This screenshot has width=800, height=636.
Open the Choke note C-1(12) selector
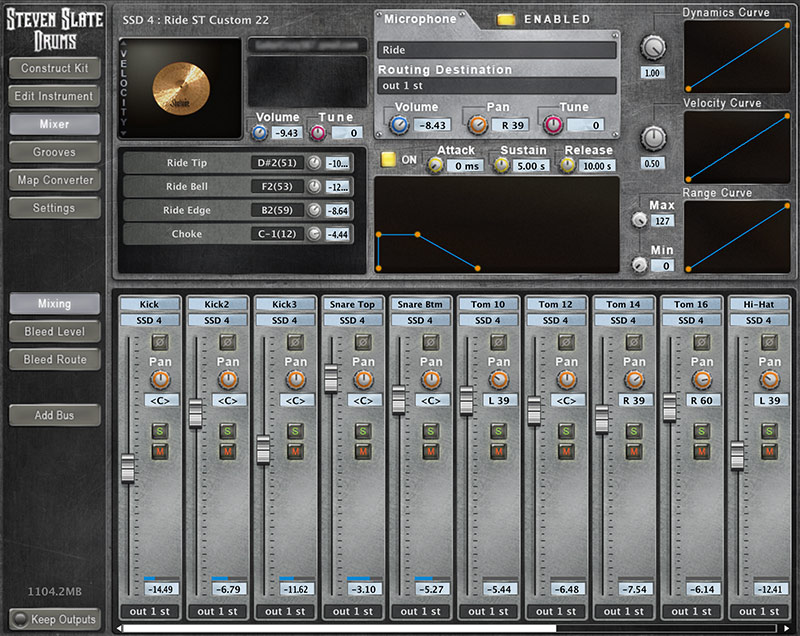[277, 234]
